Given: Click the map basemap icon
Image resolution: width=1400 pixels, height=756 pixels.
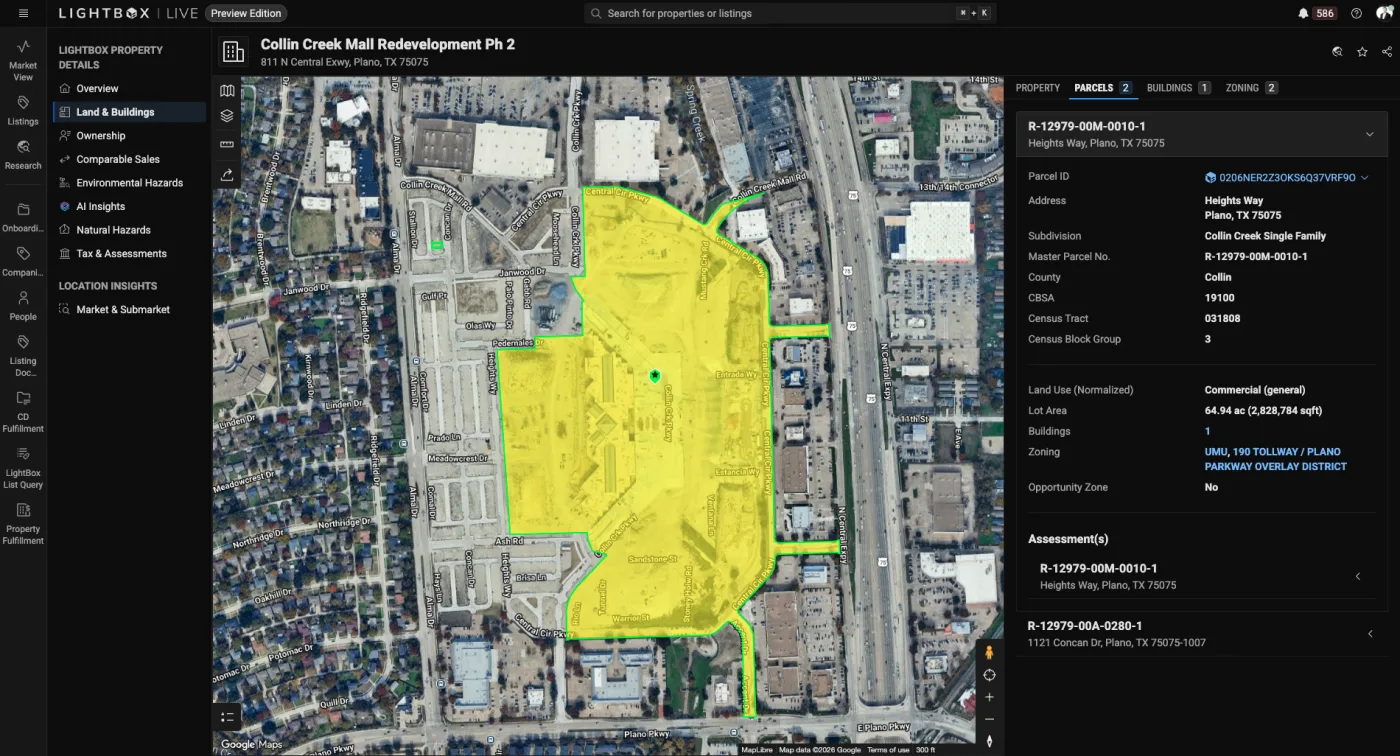Looking at the screenshot, I should 227,91.
